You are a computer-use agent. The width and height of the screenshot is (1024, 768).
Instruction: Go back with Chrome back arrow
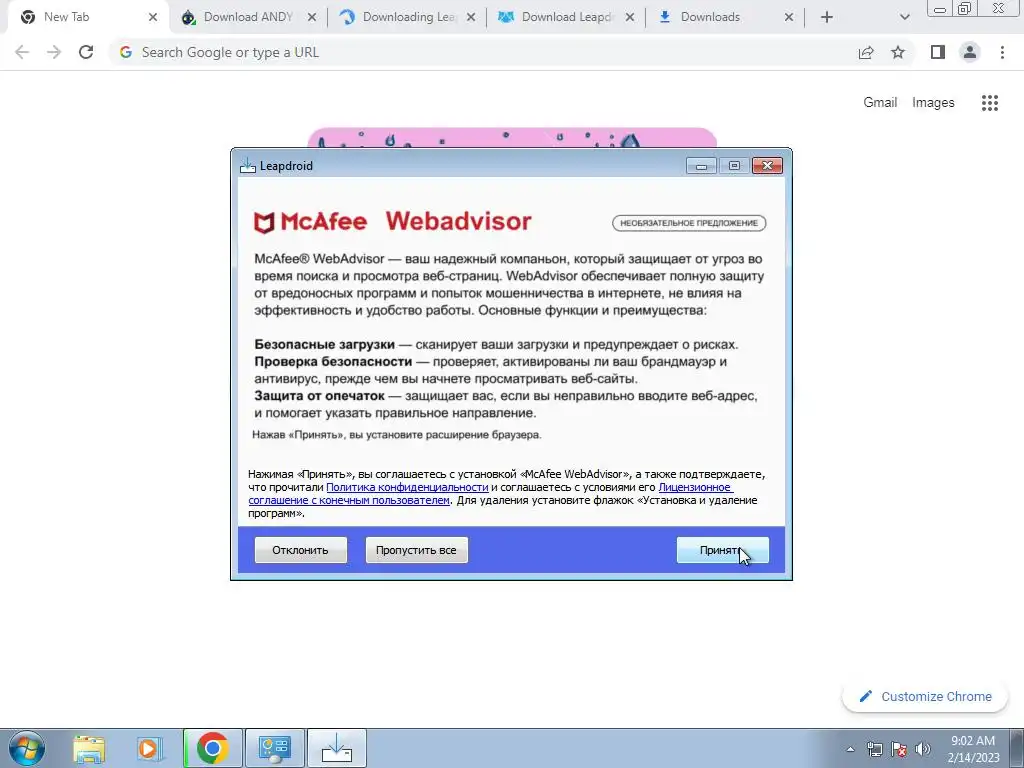tap(22, 52)
